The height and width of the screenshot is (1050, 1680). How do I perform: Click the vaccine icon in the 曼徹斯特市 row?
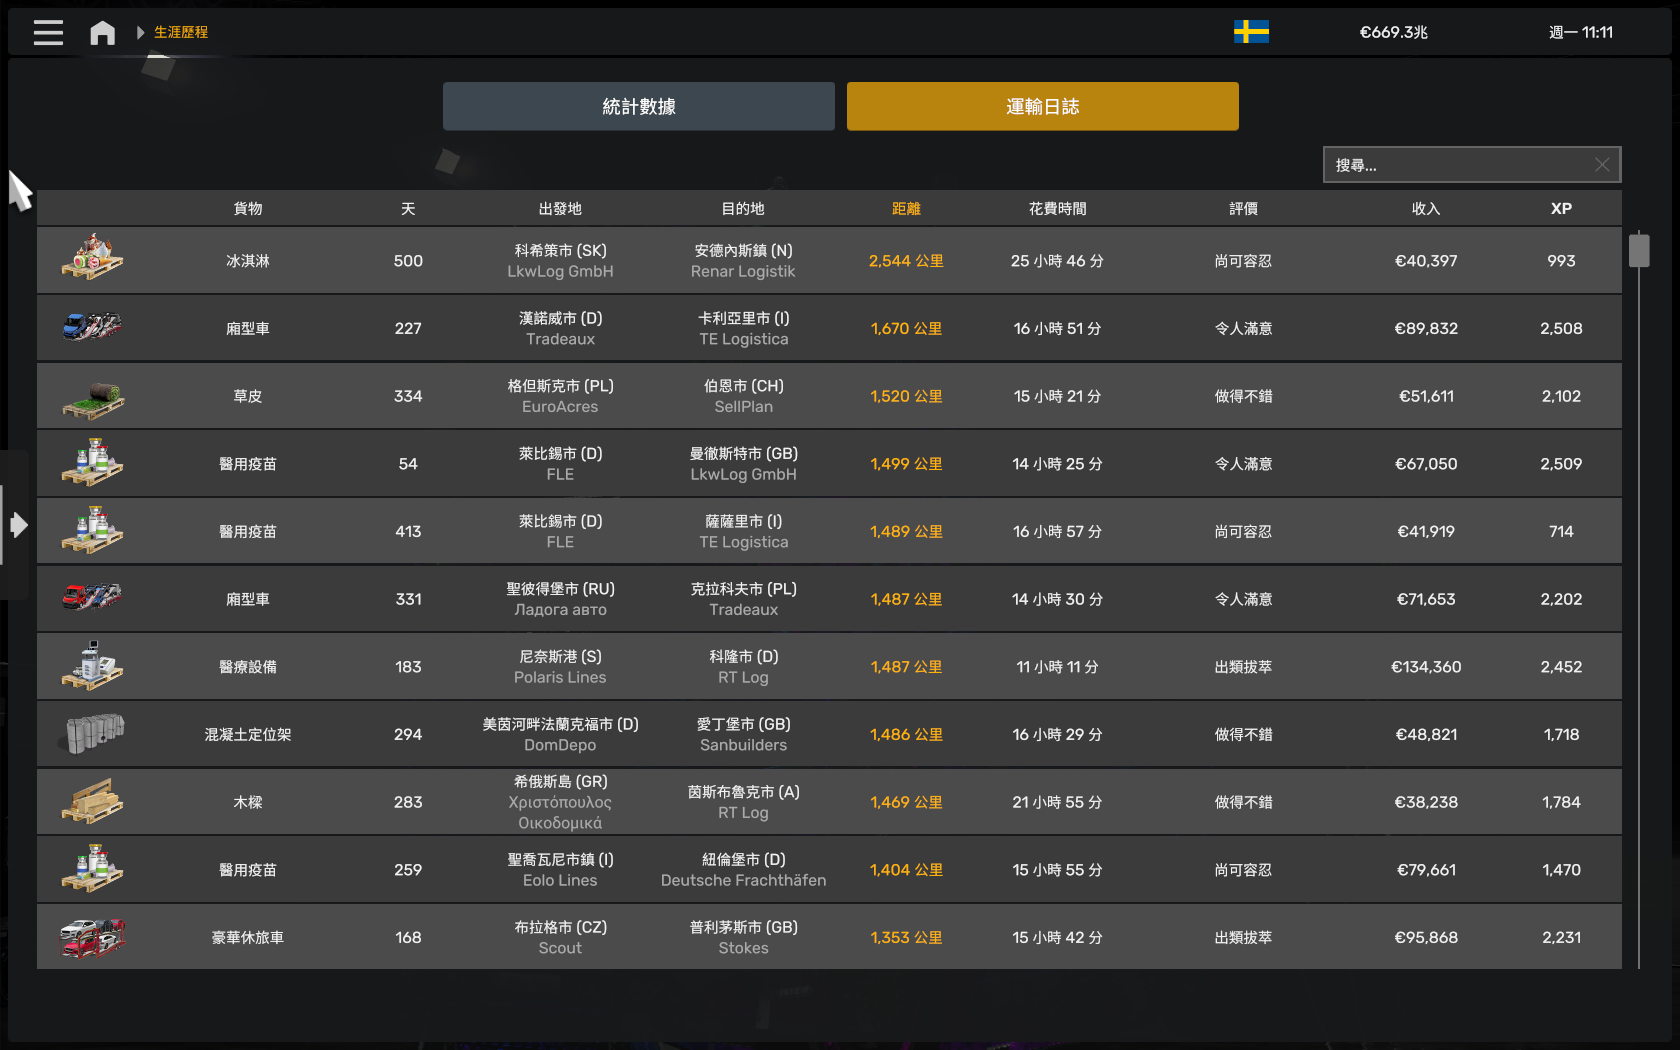(x=92, y=462)
